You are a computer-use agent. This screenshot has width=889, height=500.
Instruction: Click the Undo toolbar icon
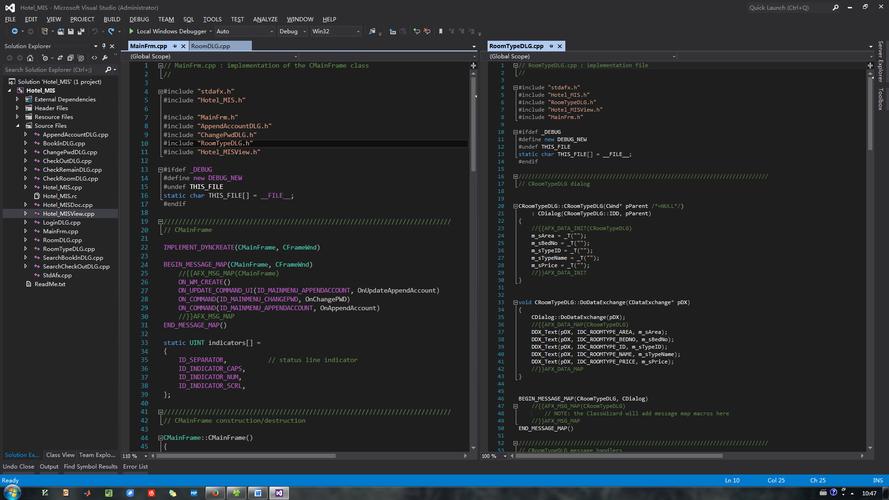[95, 31]
